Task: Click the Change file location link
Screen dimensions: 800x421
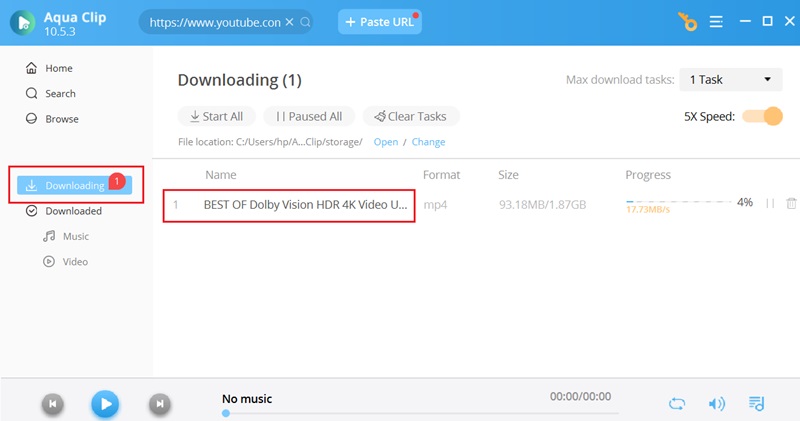Action: (x=429, y=142)
